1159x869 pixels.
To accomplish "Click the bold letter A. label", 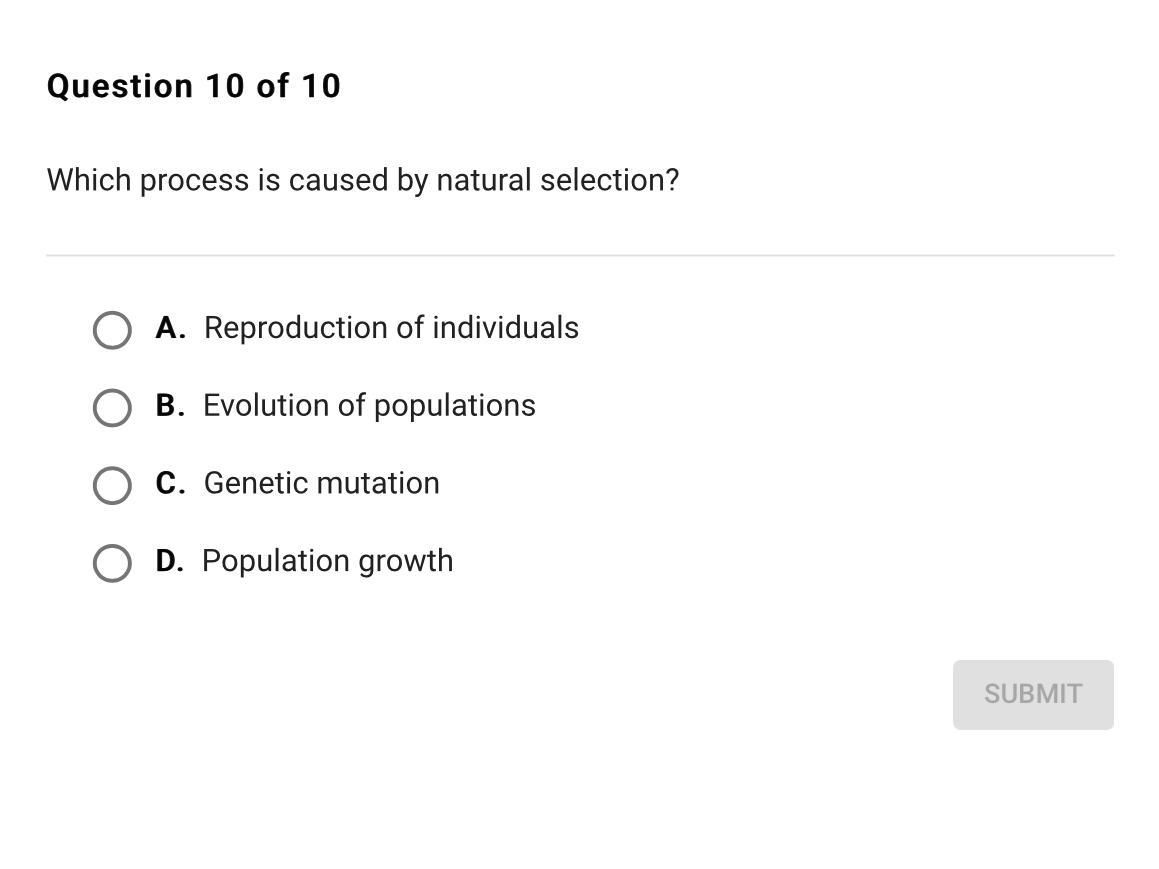I will point(170,328).
